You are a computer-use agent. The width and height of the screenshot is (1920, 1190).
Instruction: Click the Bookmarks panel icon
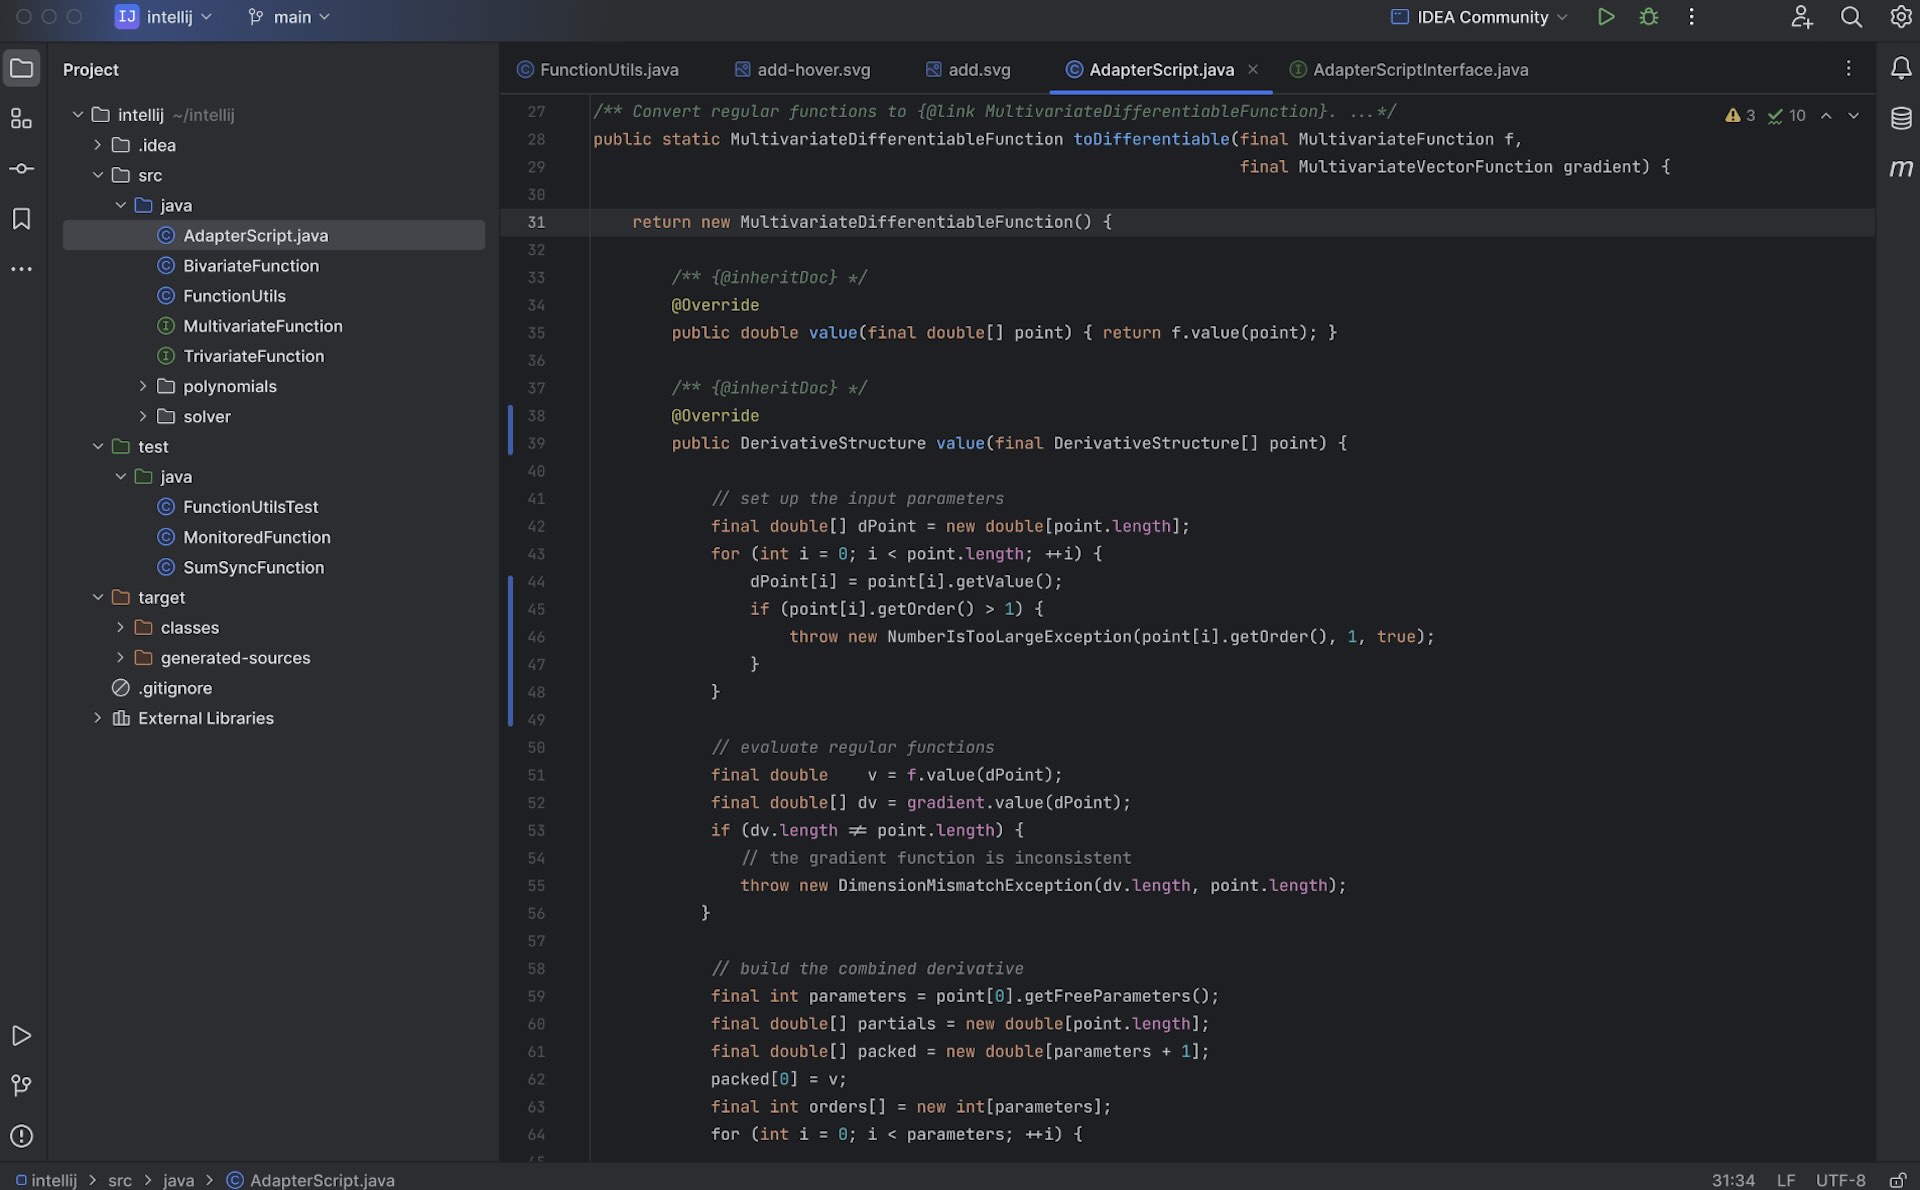click(x=22, y=221)
